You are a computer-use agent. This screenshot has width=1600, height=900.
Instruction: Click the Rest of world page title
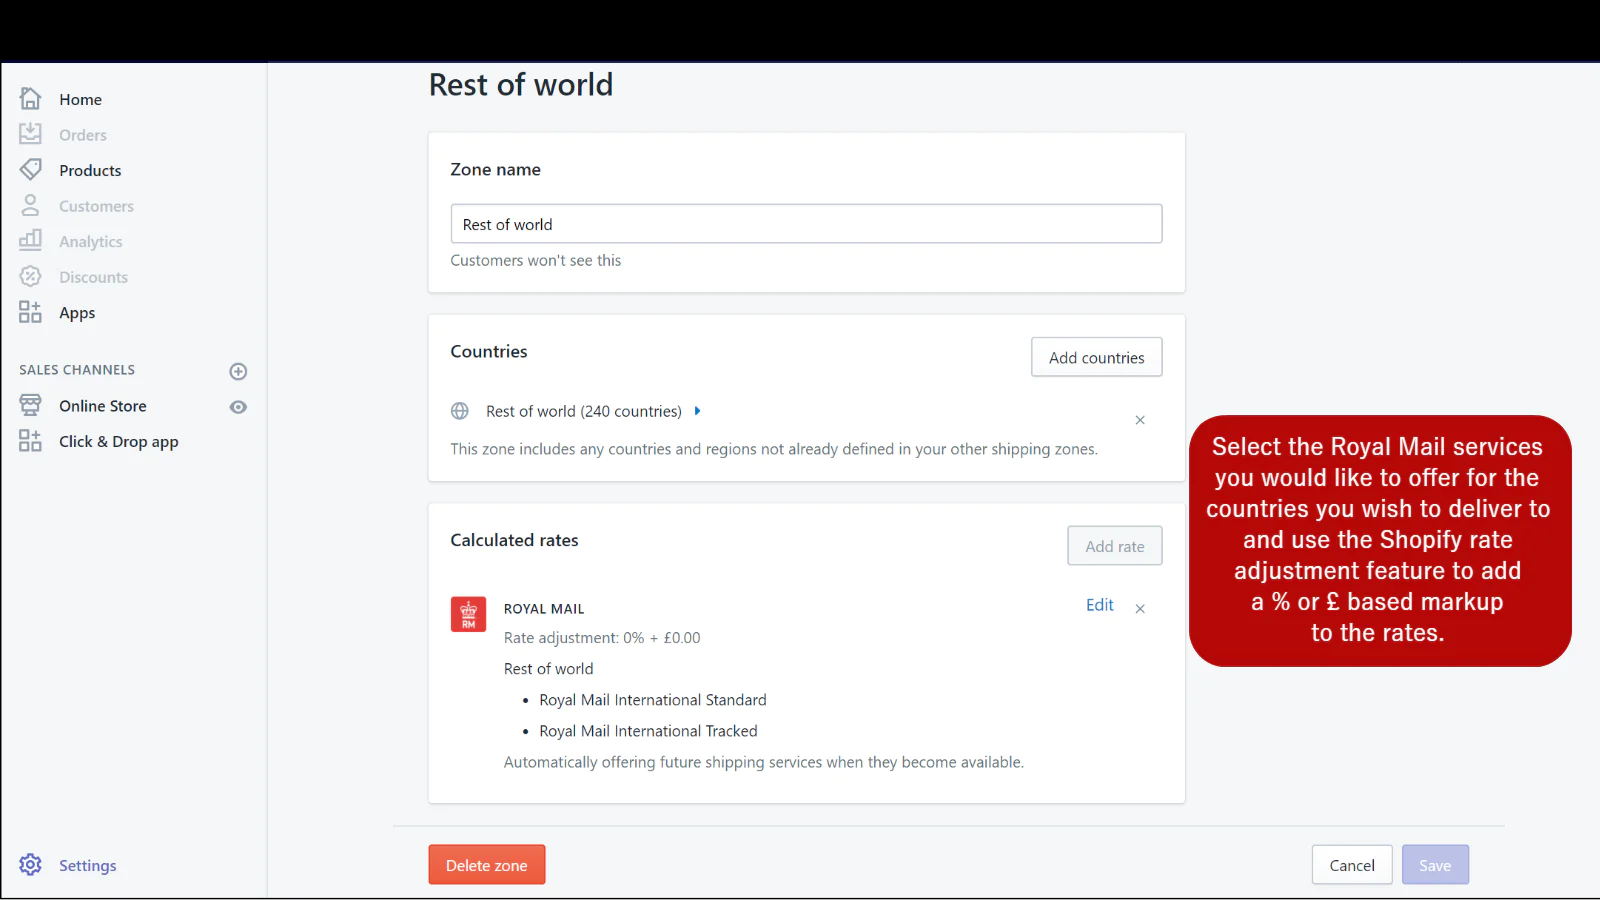[521, 85]
